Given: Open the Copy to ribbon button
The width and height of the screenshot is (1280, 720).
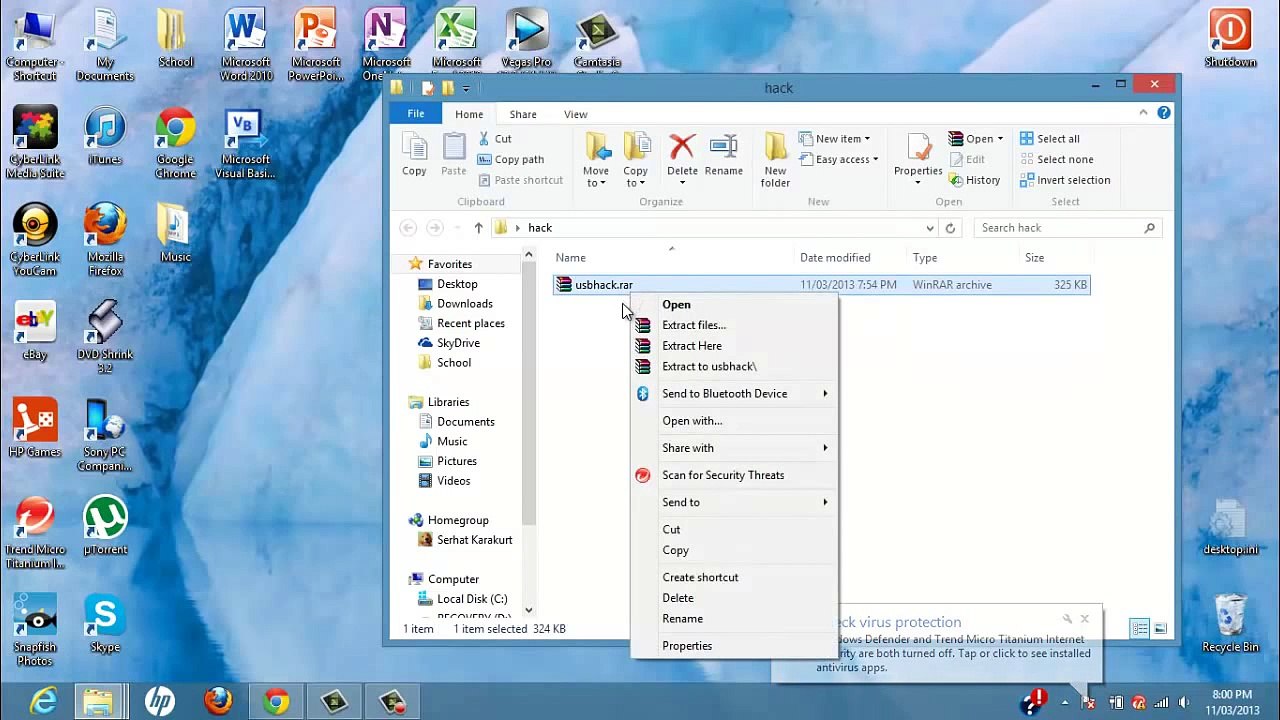Looking at the screenshot, I should (636, 160).
